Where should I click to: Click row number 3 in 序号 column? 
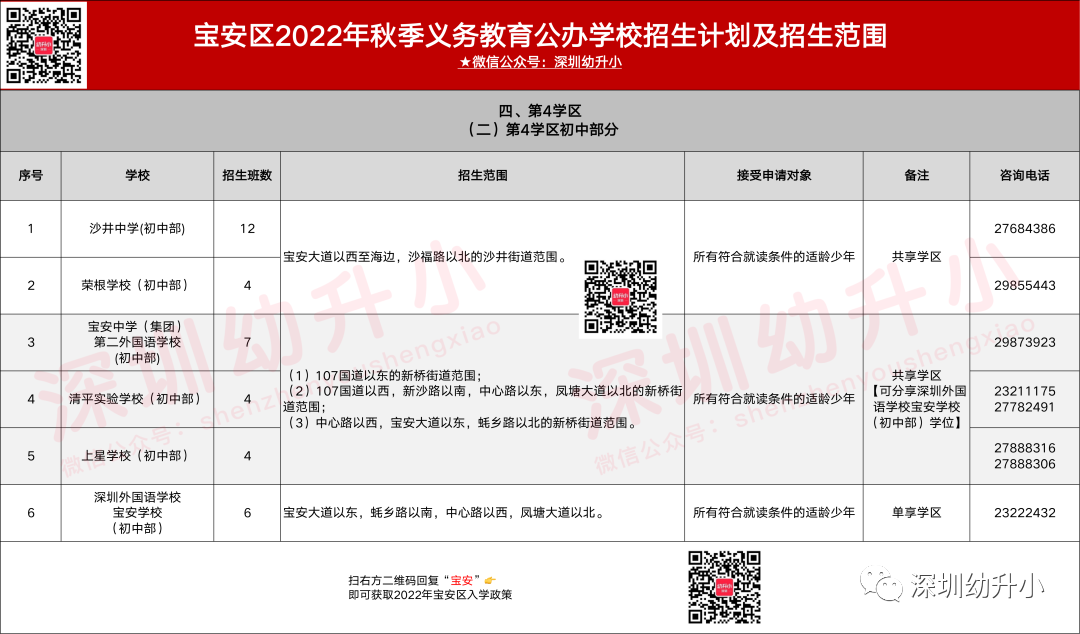(30, 342)
